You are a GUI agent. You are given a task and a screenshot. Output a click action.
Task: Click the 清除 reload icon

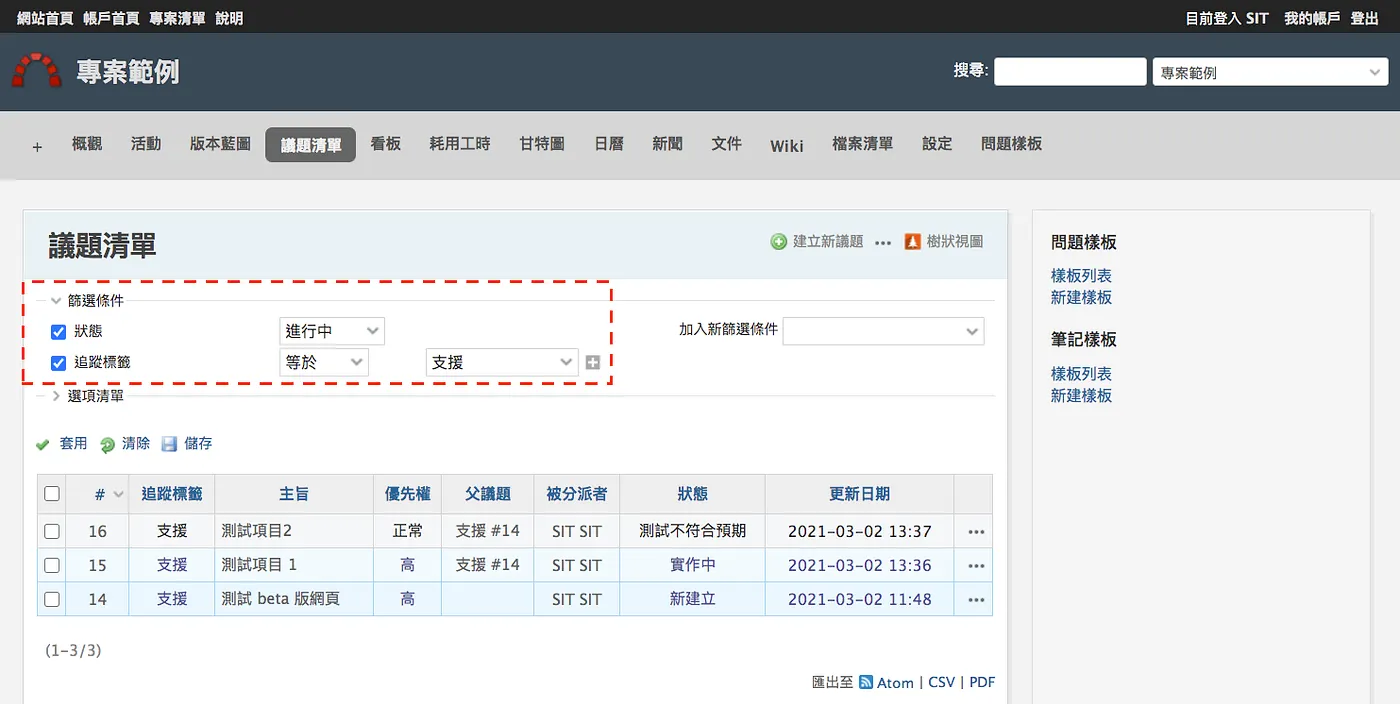click(x=107, y=444)
